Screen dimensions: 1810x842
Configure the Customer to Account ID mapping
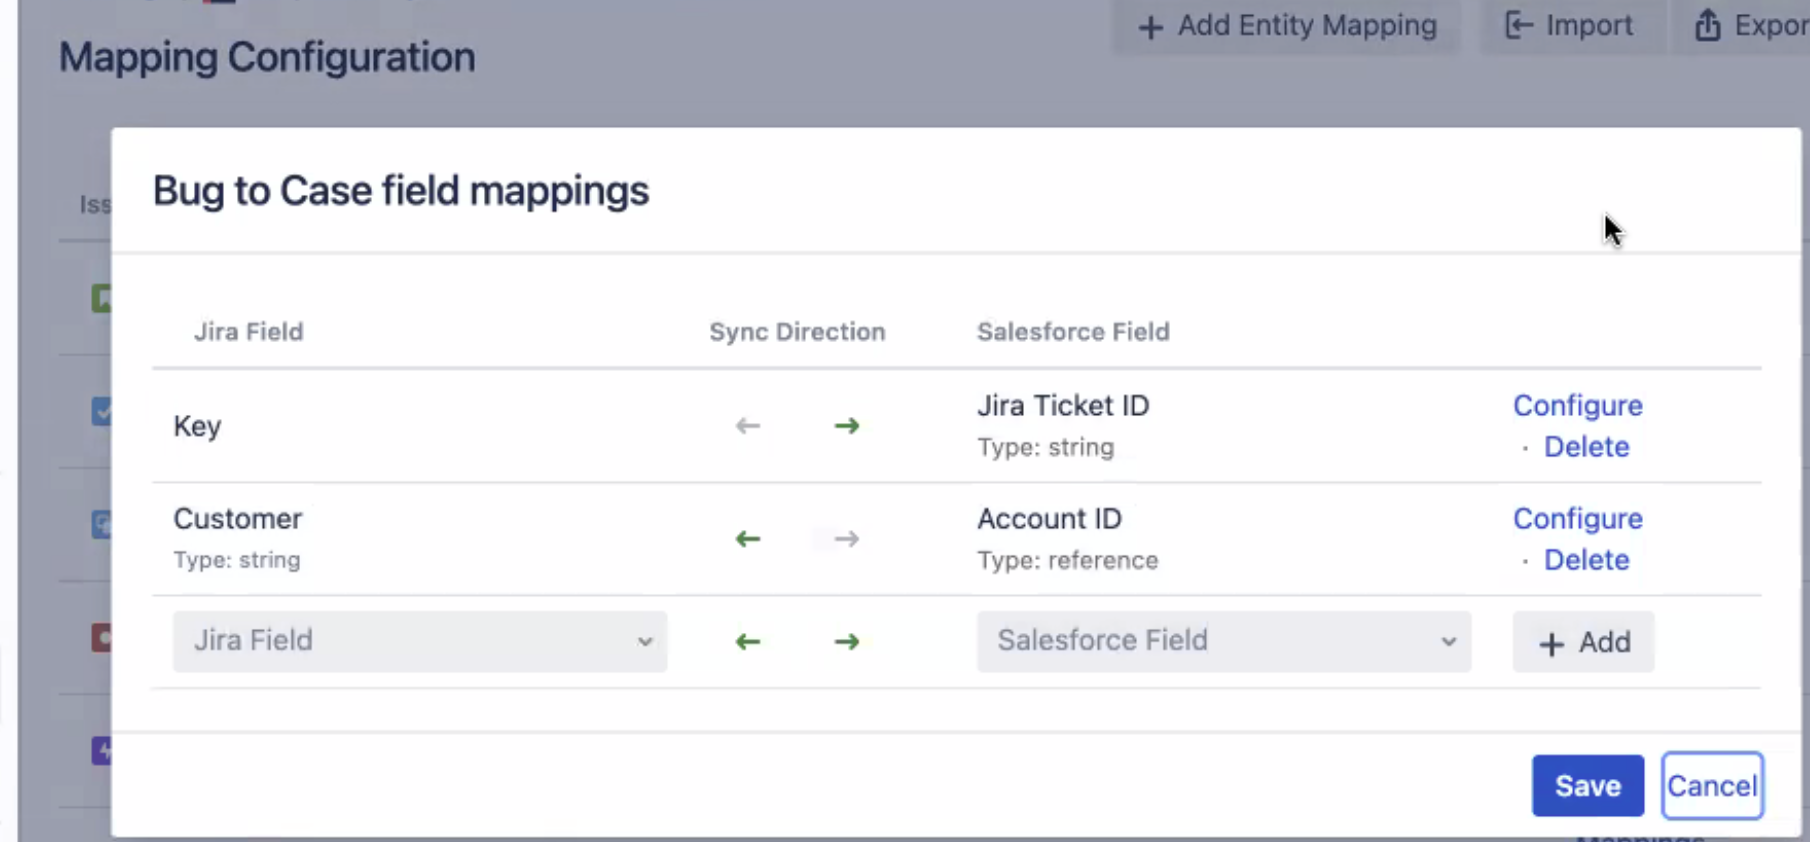[1578, 519]
